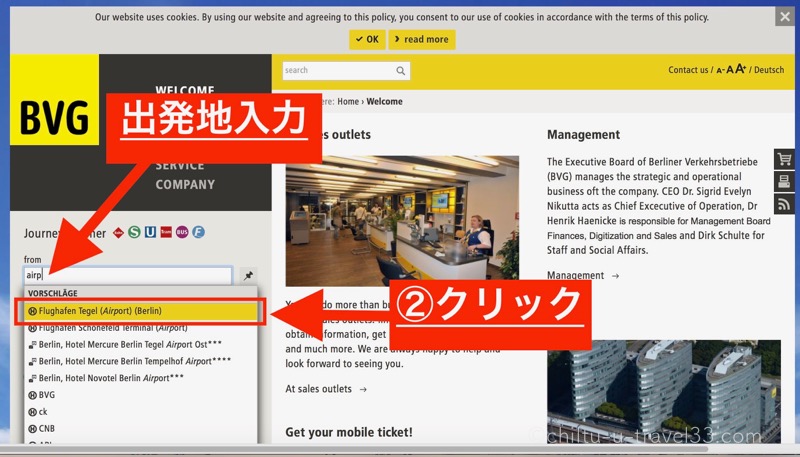Screen dimensions: 800x457
Task: Select Flughafen Tegel (Airport) (Berlin) suggestion
Action: pyautogui.click(x=140, y=311)
